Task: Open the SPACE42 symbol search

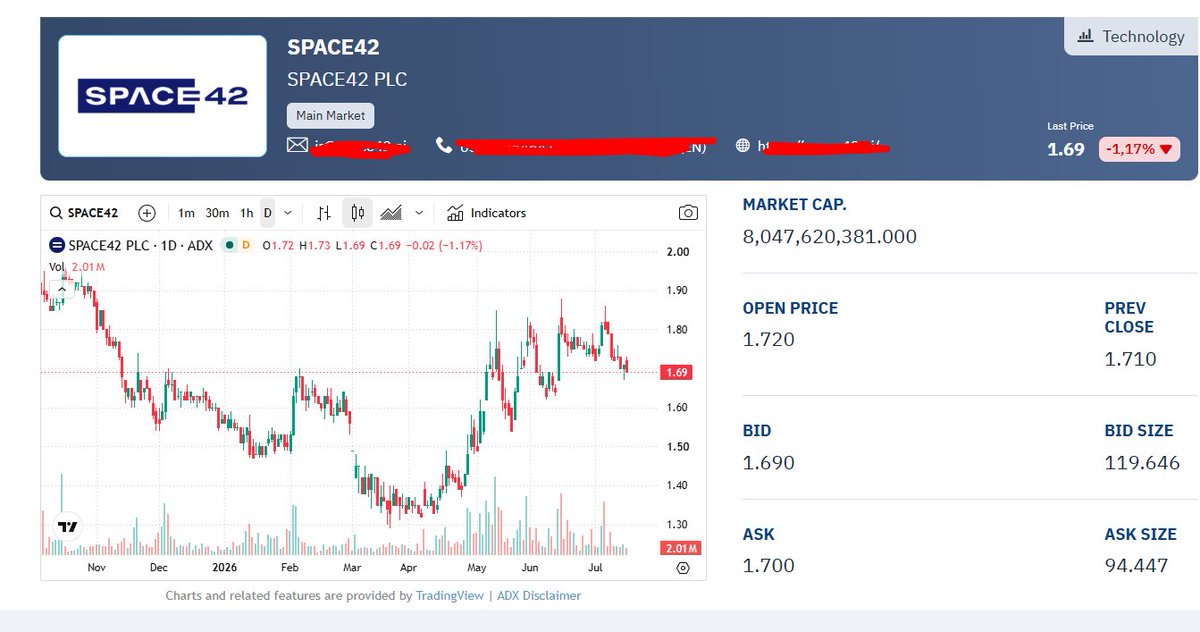Action: 84,213
